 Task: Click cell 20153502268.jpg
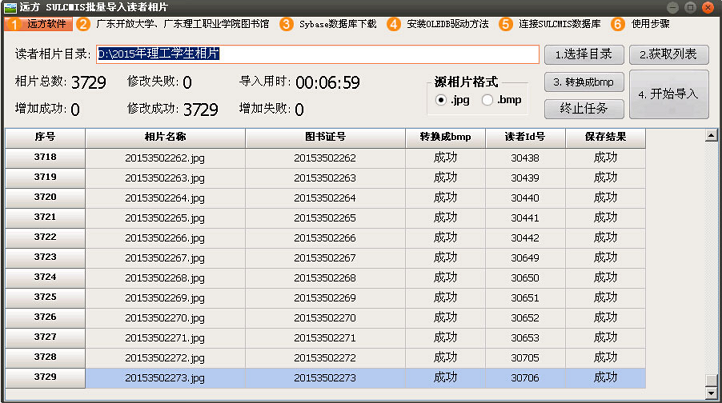[165, 278]
